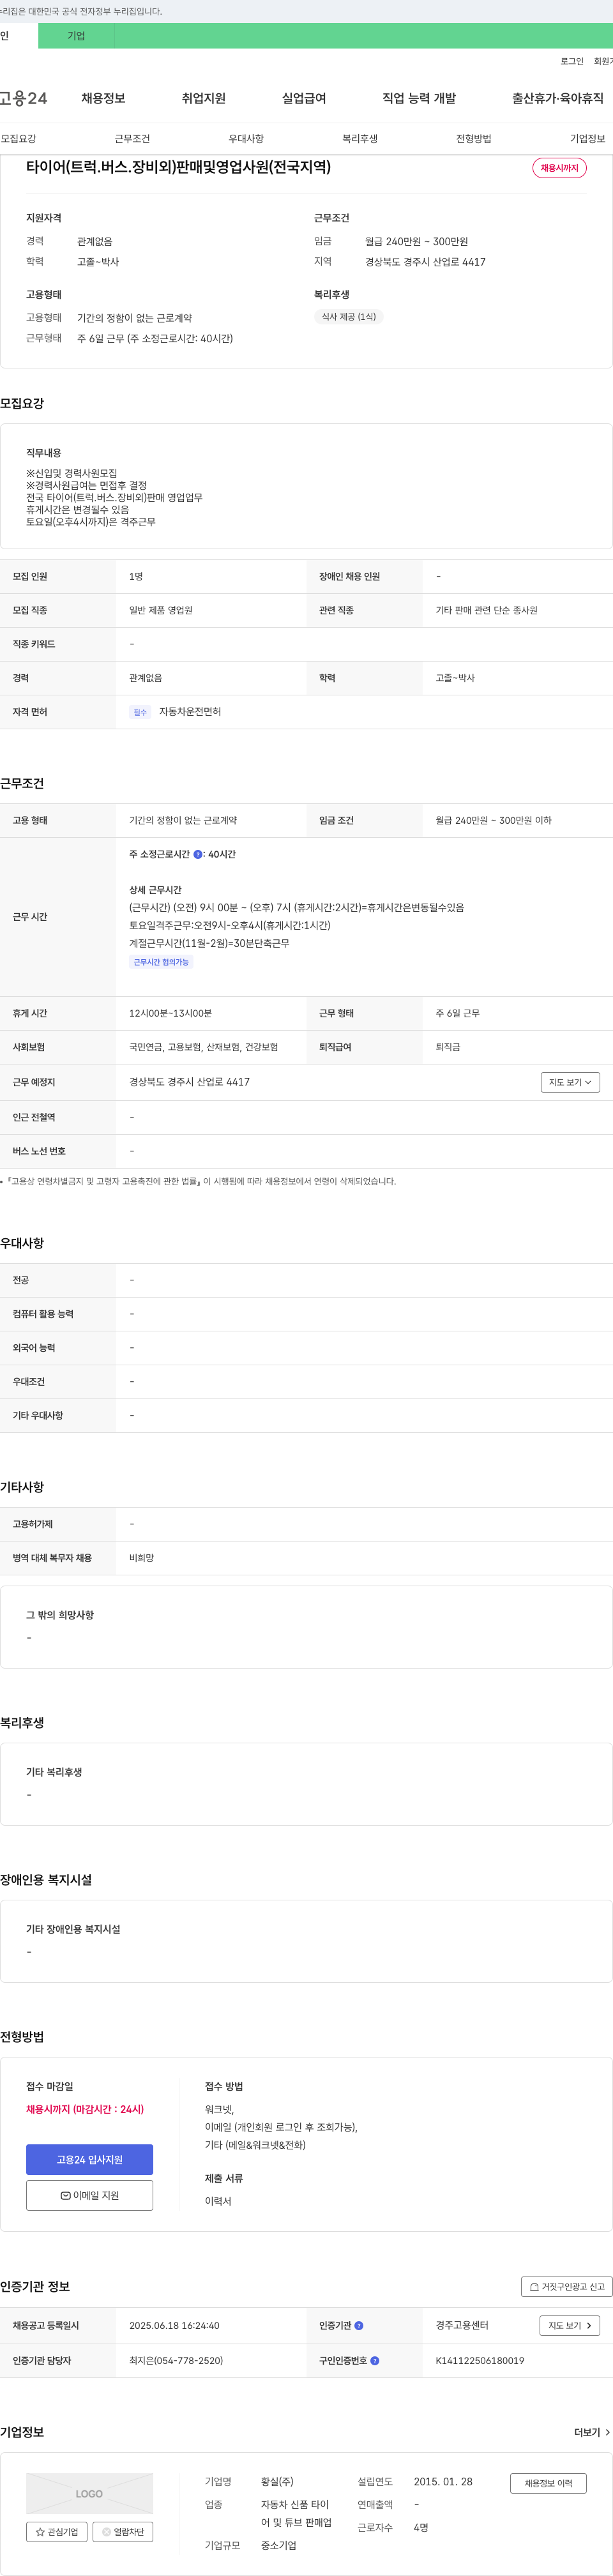This screenshot has width=613, height=2576.
Task: Jump to the 우대사항 section tab
Action: [246, 139]
